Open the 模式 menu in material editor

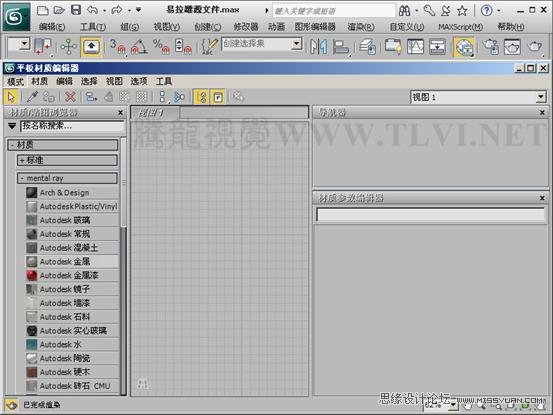tap(16, 81)
